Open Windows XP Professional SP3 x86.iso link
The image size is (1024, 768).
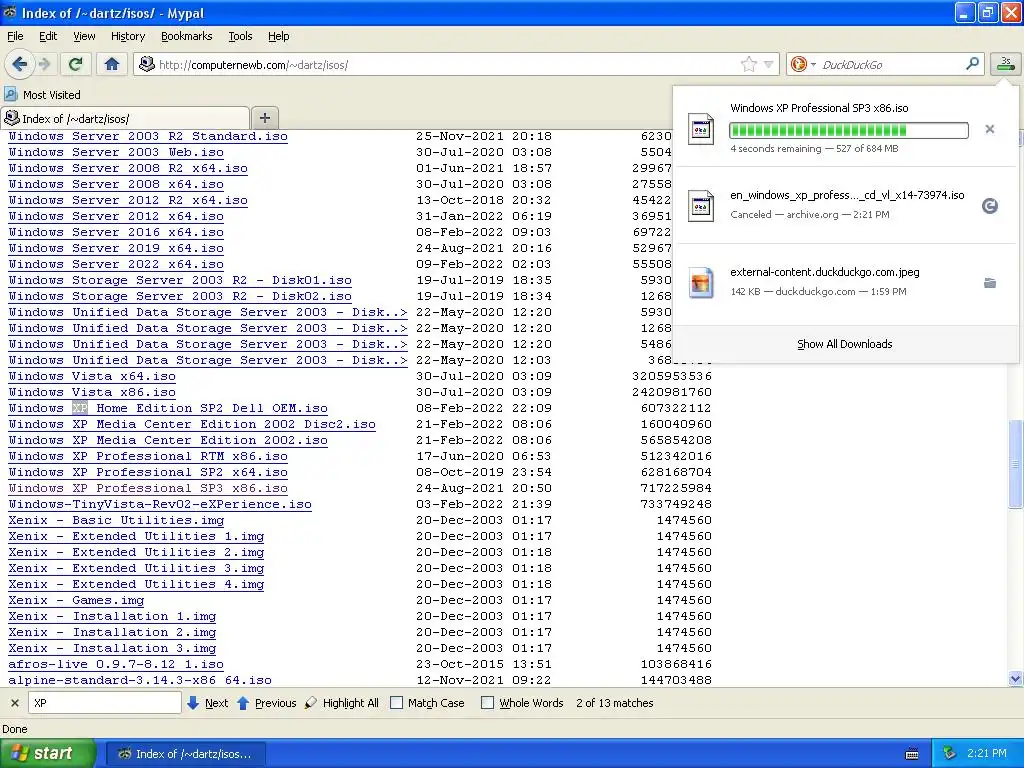click(x=148, y=488)
